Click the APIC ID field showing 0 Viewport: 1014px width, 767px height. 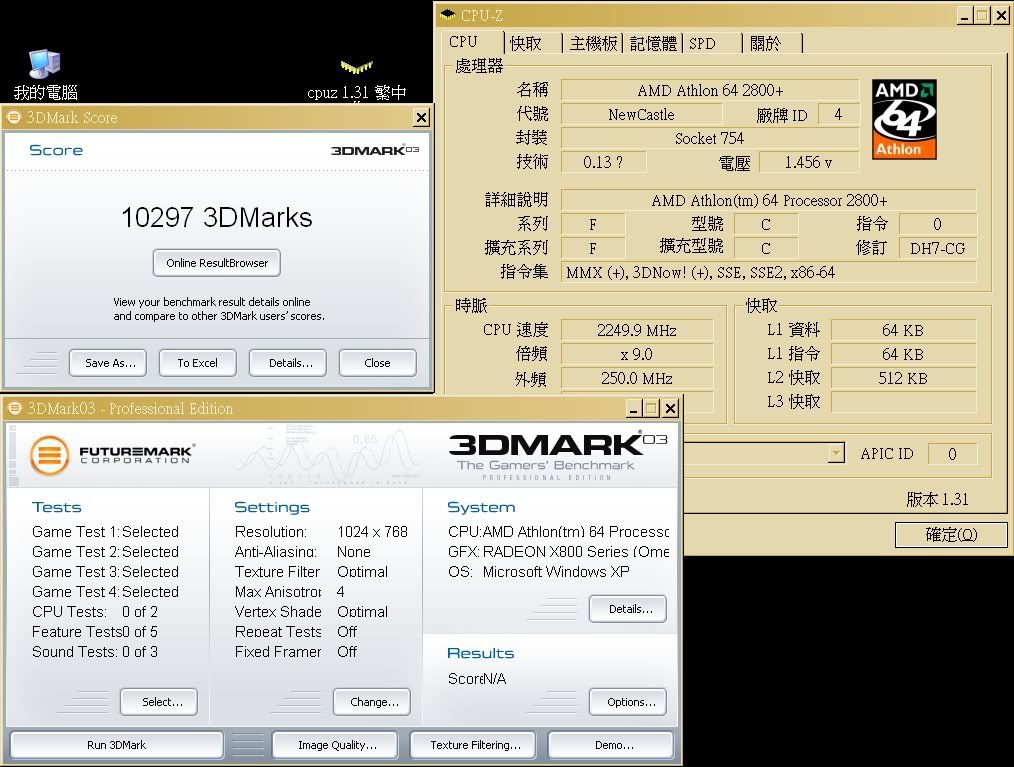pyautogui.click(x=952, y=454)
